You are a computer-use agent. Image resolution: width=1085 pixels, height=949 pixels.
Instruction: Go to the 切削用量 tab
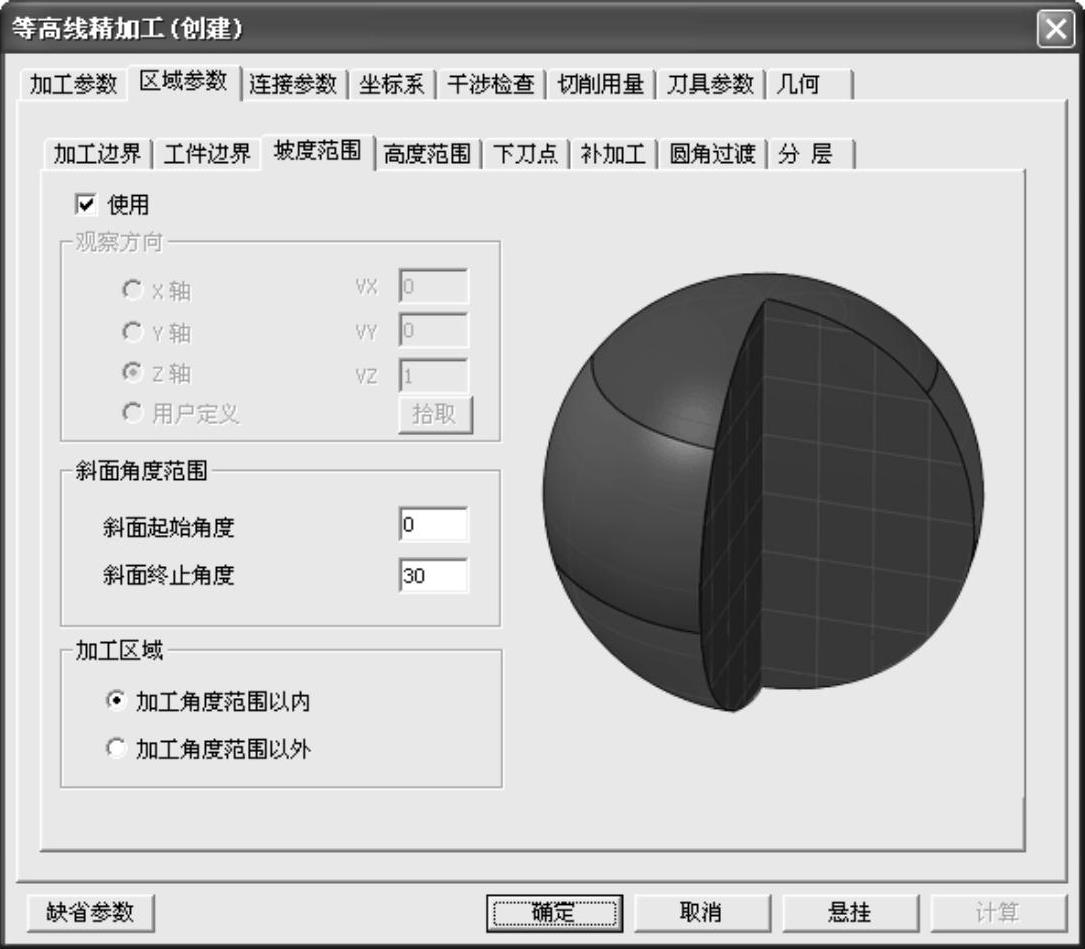click(600, 84)
